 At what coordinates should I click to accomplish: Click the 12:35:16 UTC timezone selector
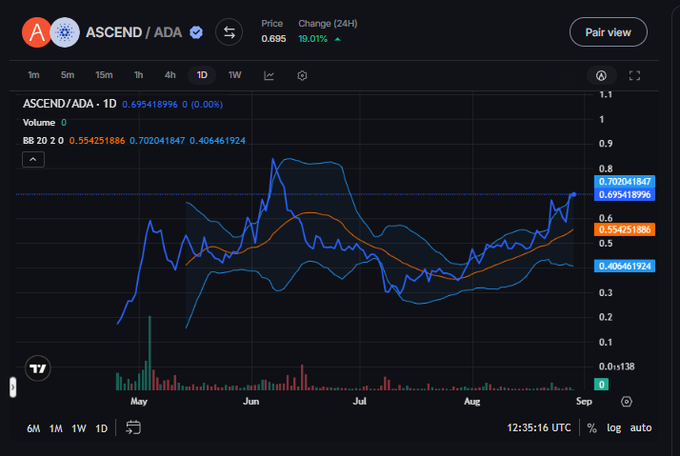click(x=539, y=428)
